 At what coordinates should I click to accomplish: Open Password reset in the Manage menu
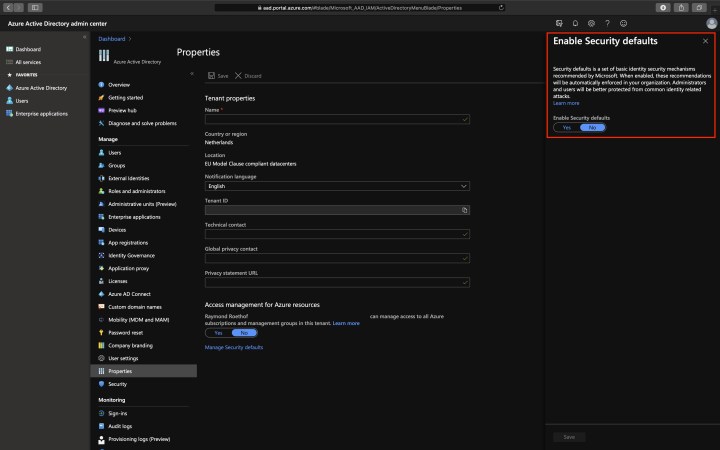coord(124,331)
